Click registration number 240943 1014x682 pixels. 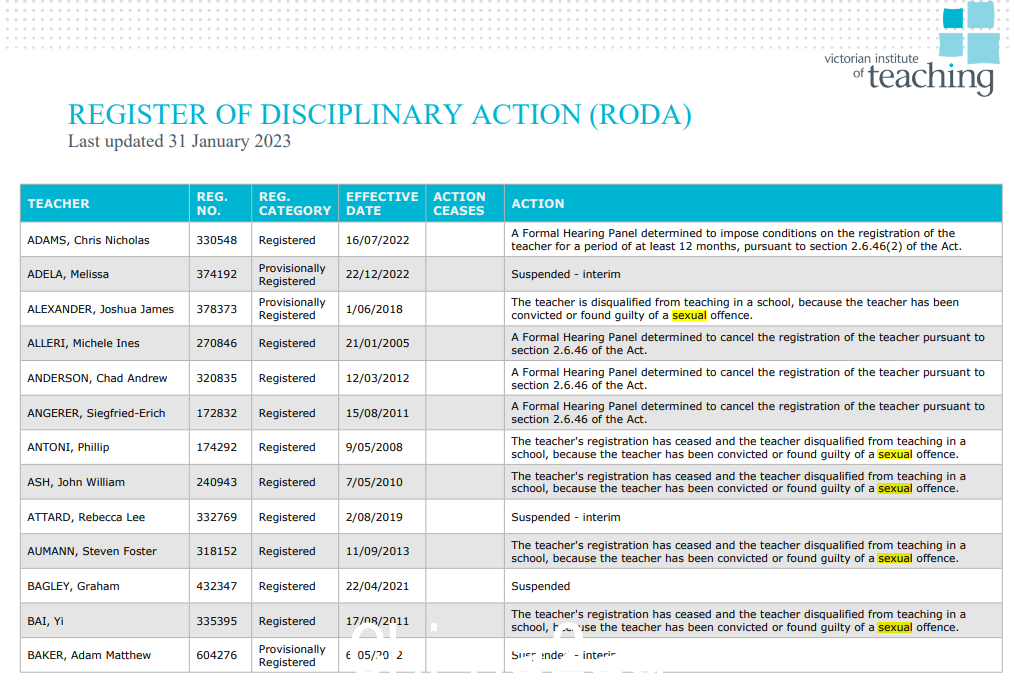tap(217, 482)
